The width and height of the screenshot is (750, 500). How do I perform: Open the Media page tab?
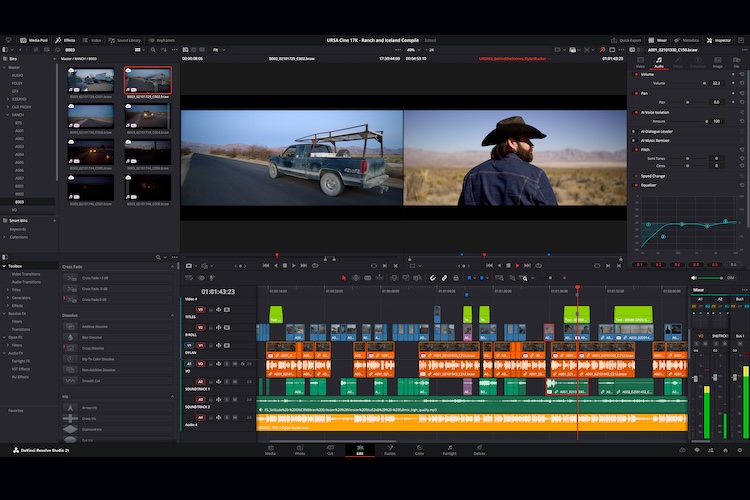tap(270, 450)
